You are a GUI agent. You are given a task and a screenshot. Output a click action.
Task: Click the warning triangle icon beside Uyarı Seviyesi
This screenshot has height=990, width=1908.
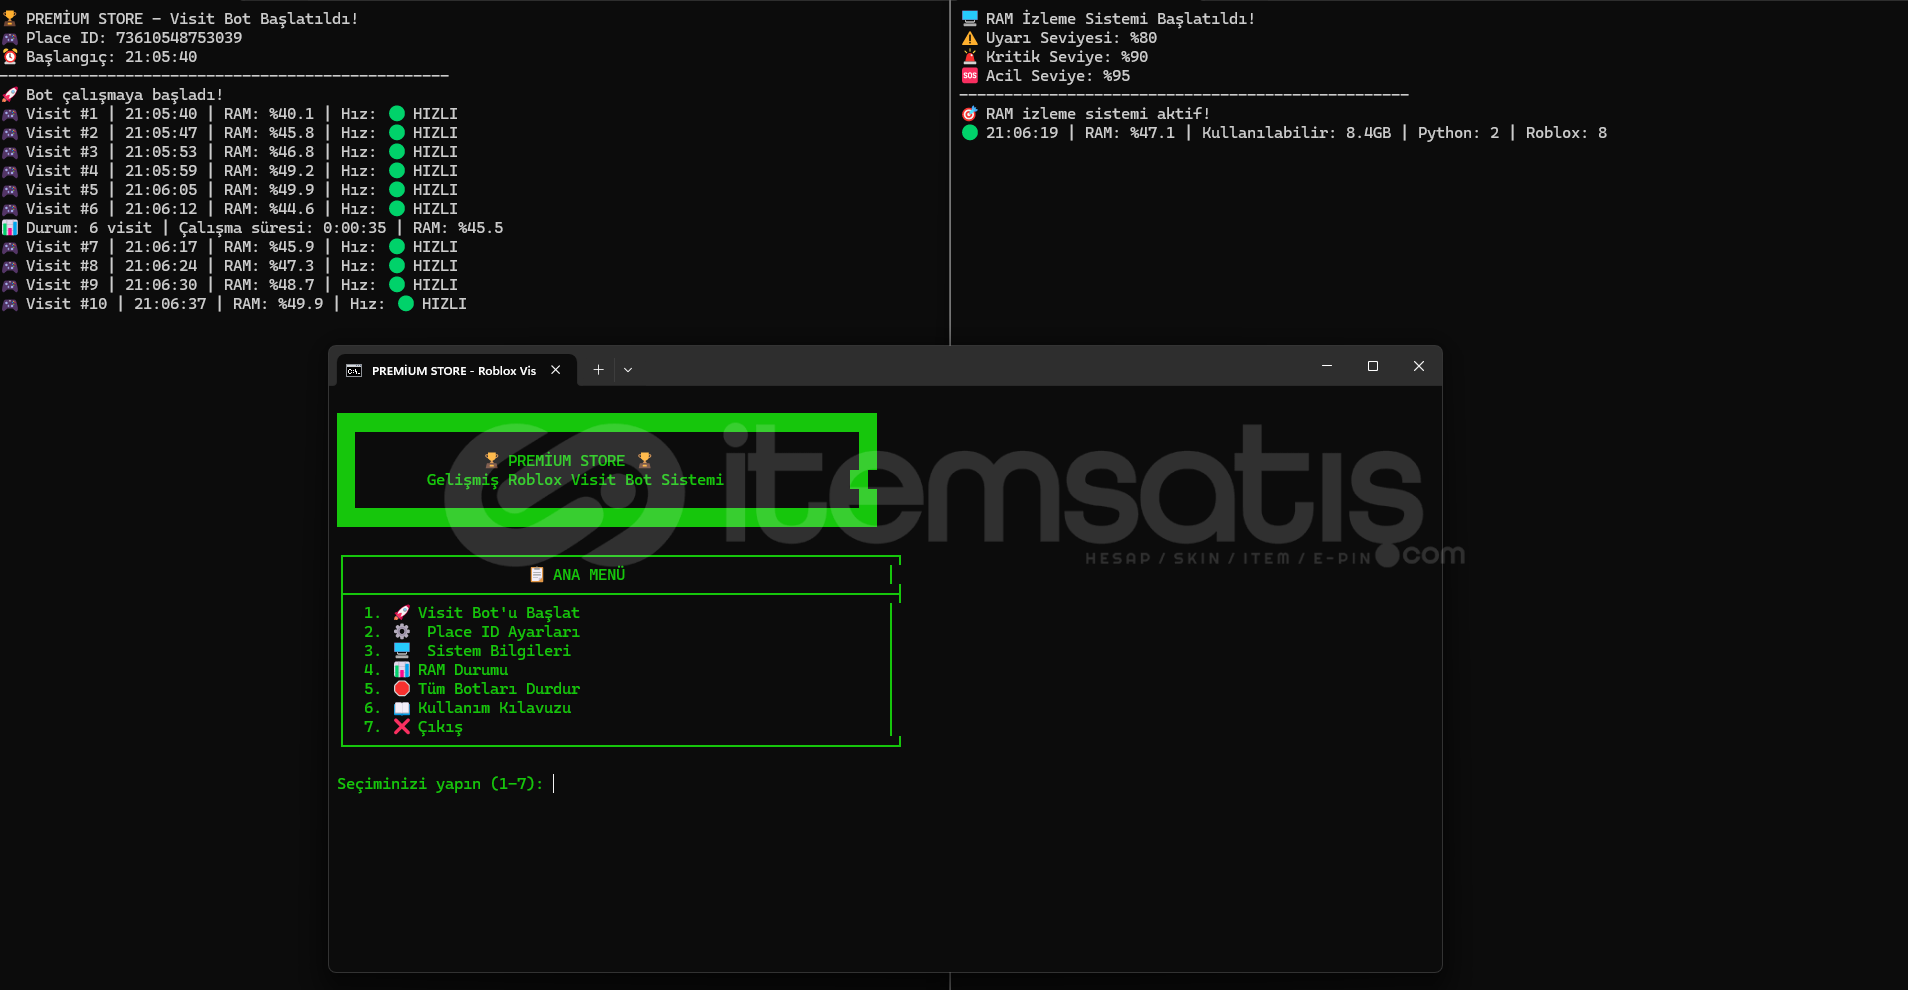[x=970, y=38]
